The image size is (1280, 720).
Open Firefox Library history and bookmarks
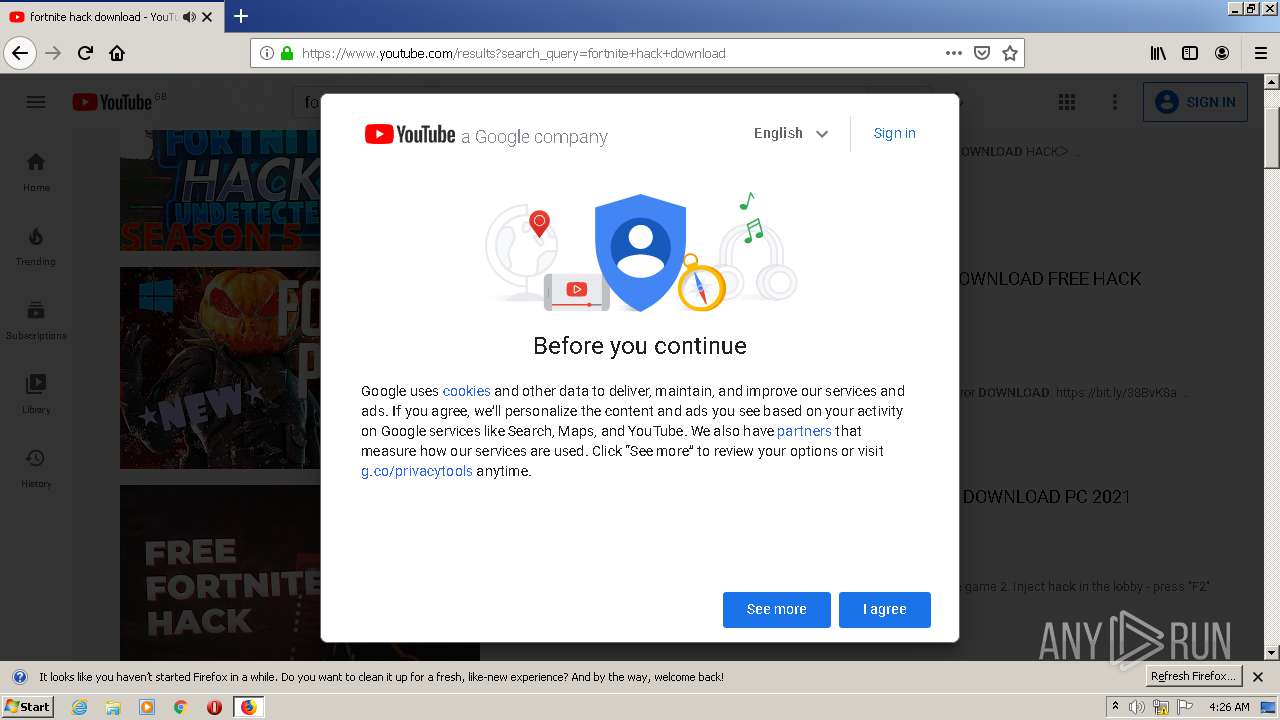(1158, 53)
